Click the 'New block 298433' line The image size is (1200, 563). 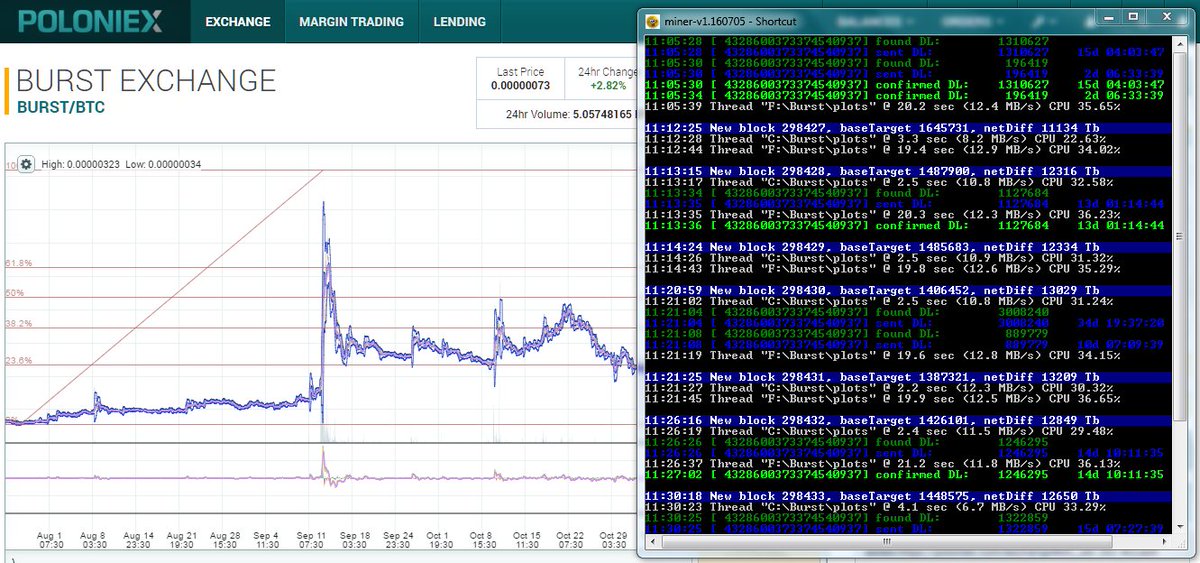click(908, 496)
